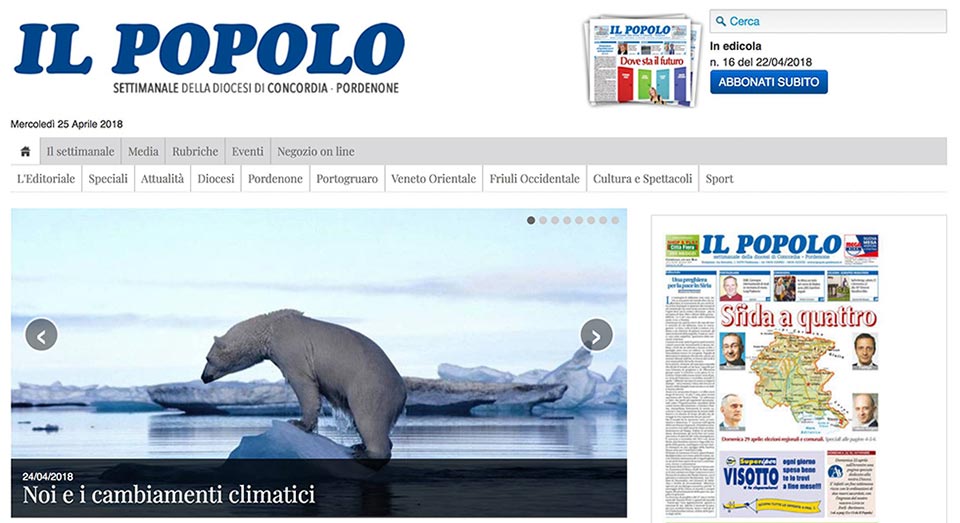This screenshot has width=960, height=523.
Task: Open the Cultura e Spettacoli tab
Action: coord(642,179)
